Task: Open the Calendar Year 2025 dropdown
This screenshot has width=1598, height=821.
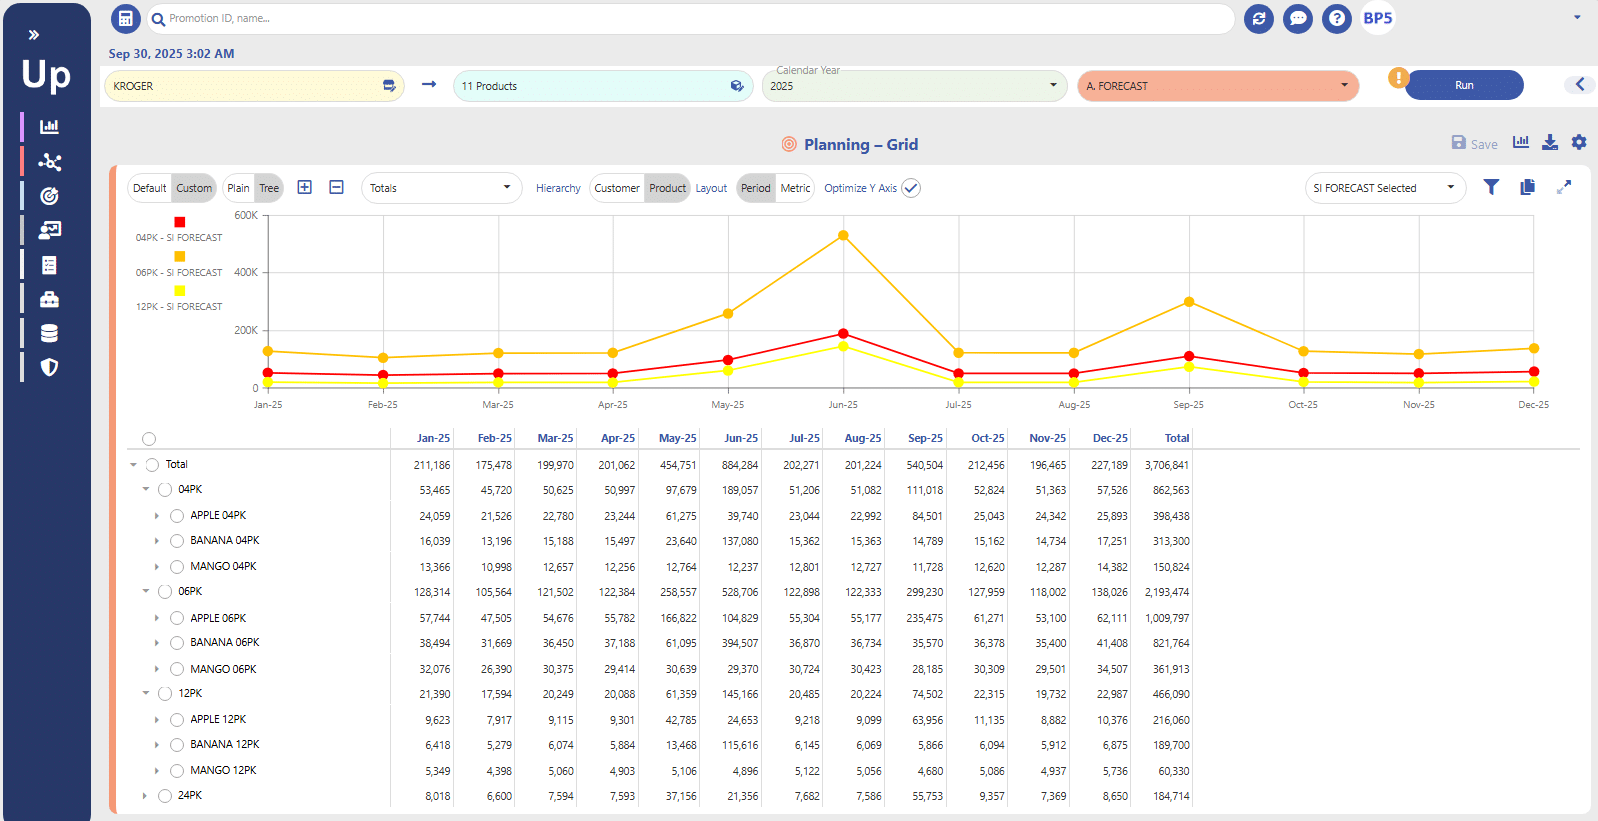Action: [x=913, y=86]
